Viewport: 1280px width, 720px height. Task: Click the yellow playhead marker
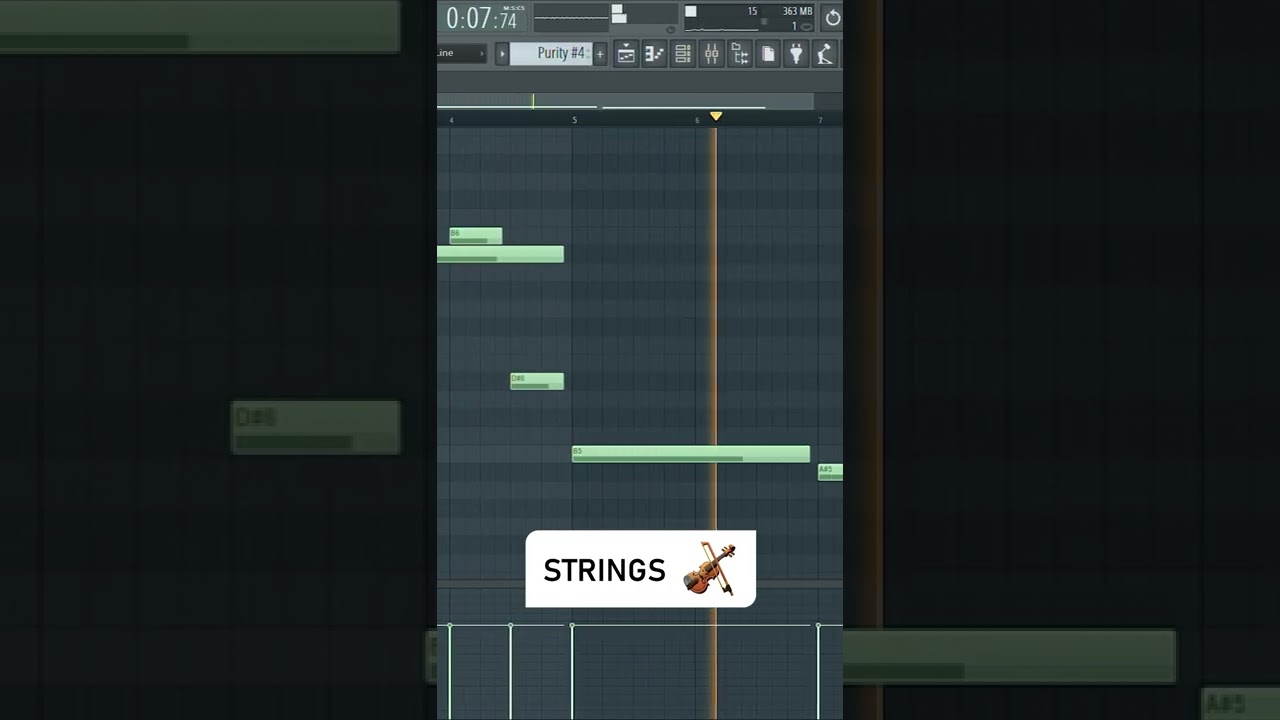click(x=716, y=117)
